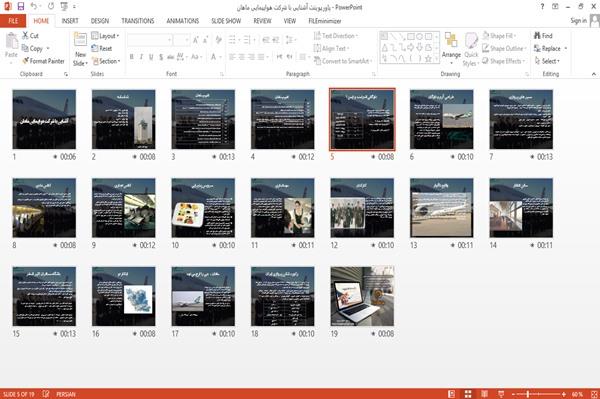
Task: Click Decrease Font Size icon
Action: tap(205, 40)
